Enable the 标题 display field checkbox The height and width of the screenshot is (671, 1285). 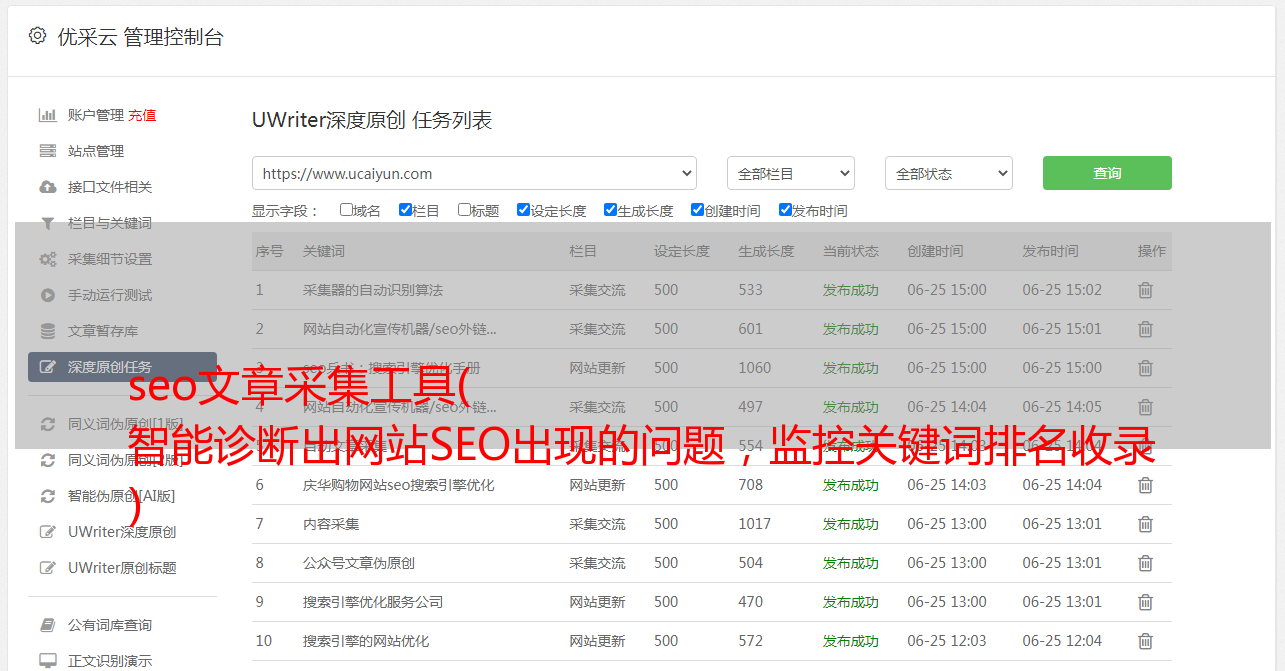pos(464,210)
